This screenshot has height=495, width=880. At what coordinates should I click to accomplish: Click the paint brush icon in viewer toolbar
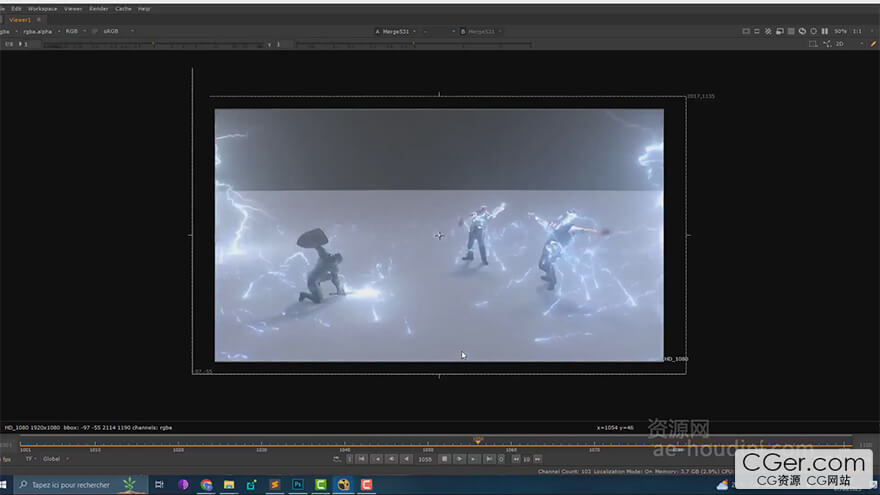[873, 44]
